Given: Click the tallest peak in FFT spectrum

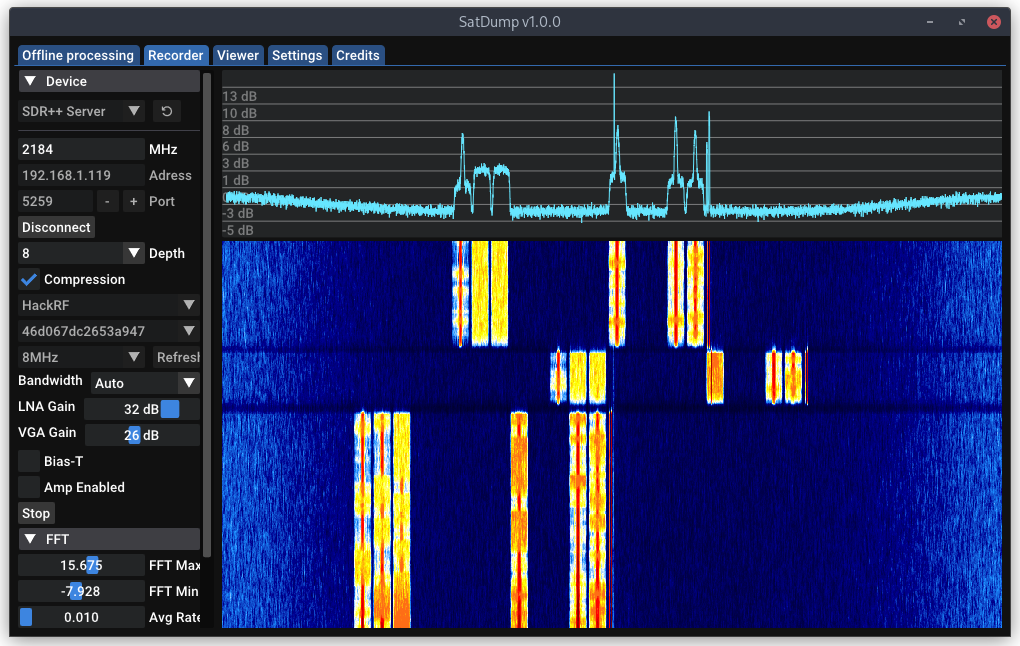Looking at the screenshot, I should point(613,77).
